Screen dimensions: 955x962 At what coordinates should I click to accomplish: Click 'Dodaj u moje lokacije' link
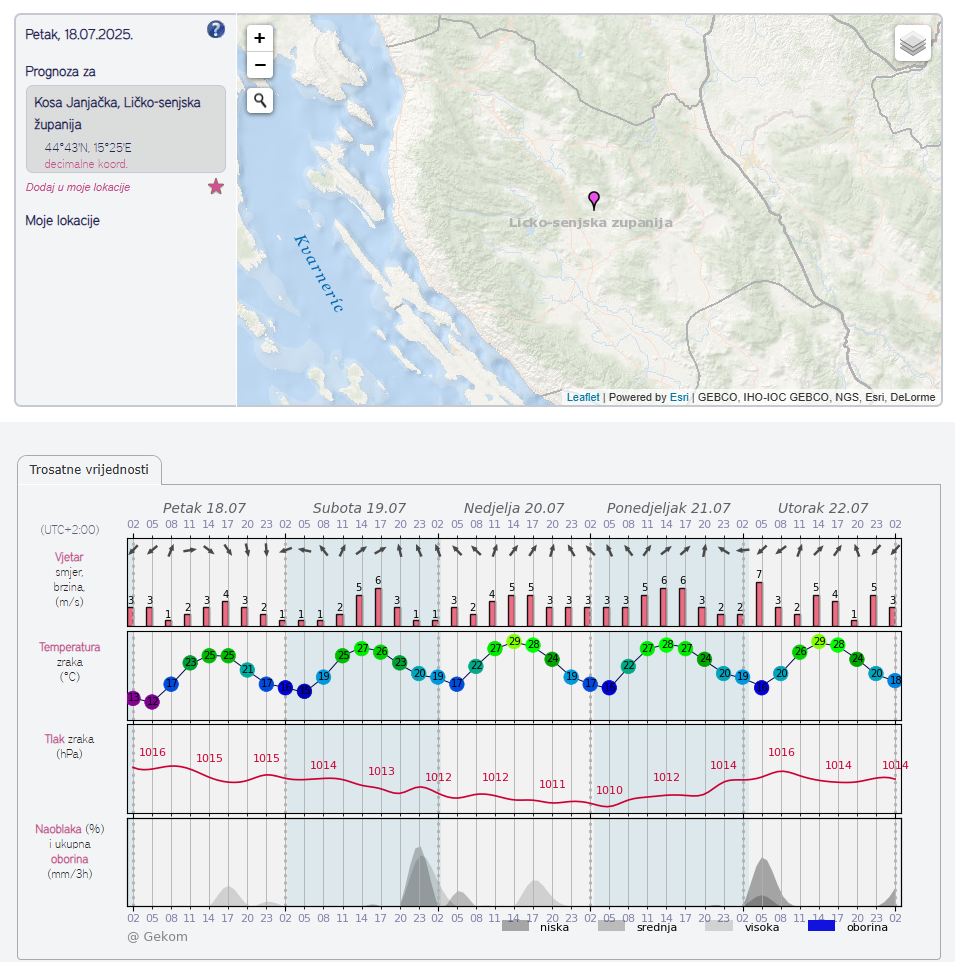pos(78,187)
